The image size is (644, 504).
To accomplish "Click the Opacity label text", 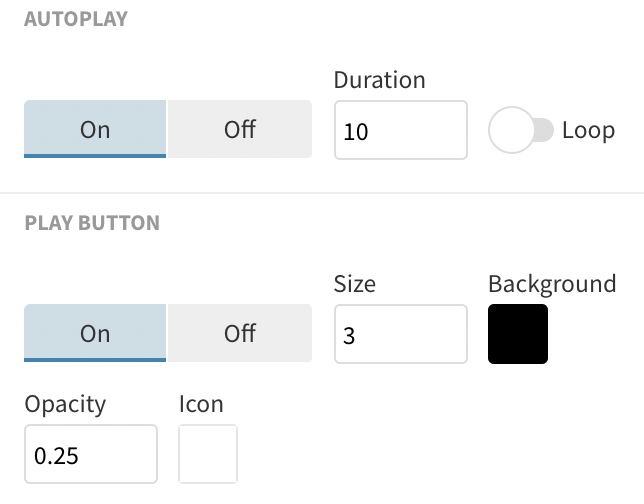I will point(65,404).
